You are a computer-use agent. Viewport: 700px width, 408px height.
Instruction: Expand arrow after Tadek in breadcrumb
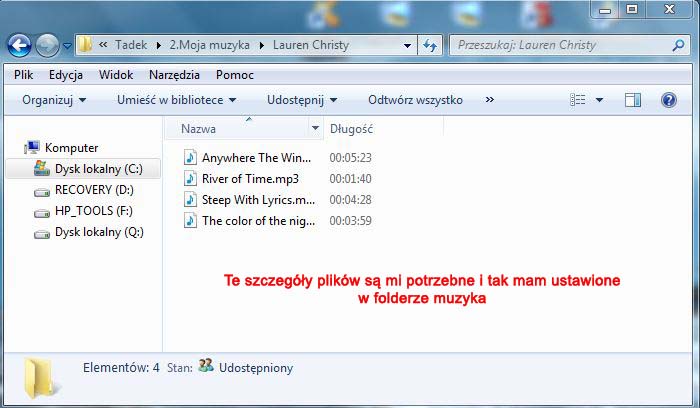[158, 46]
